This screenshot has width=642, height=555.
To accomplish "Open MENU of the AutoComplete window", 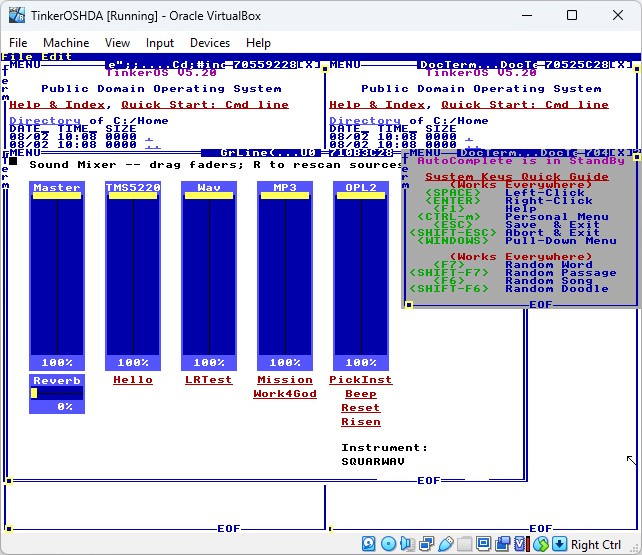I will coord(425,153).
